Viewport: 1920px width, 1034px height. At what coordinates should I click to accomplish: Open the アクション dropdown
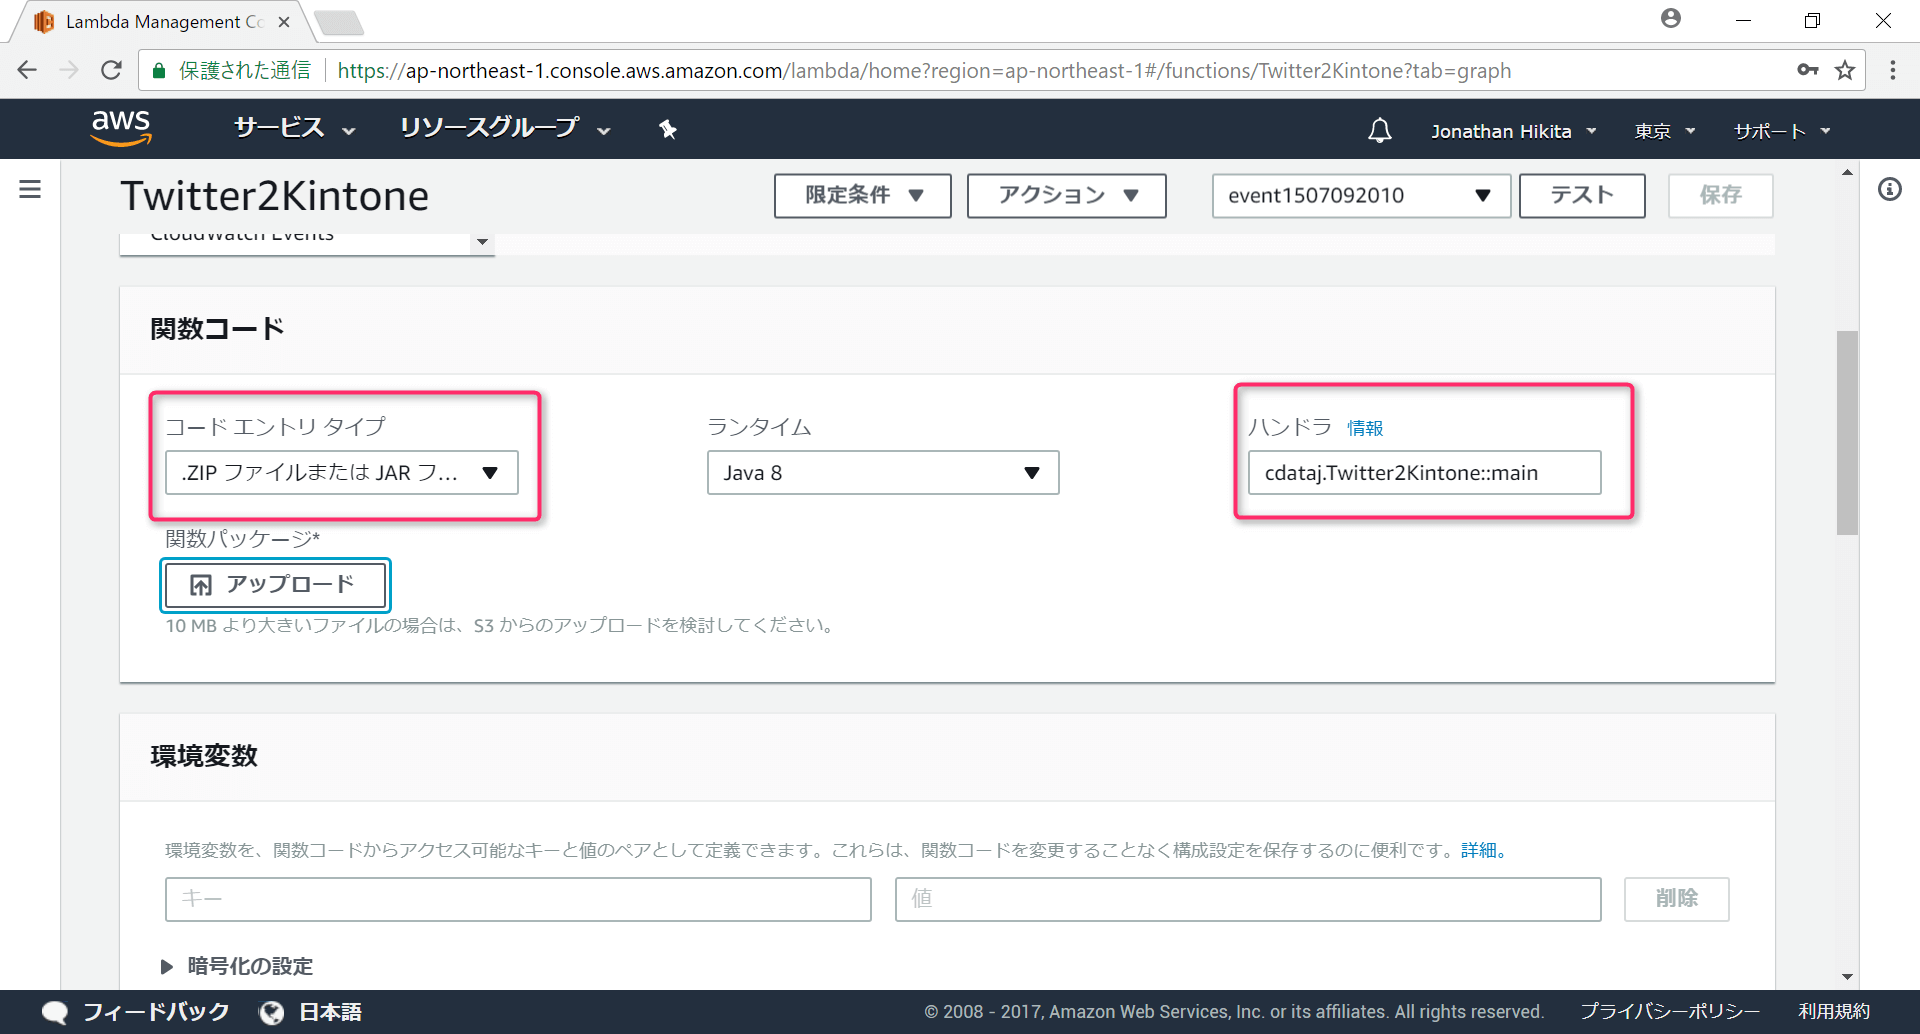[1067, 195]
